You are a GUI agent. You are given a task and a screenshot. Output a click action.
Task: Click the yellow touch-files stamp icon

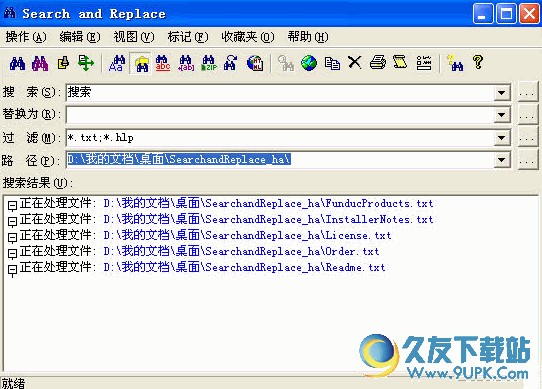coord(63,63)
